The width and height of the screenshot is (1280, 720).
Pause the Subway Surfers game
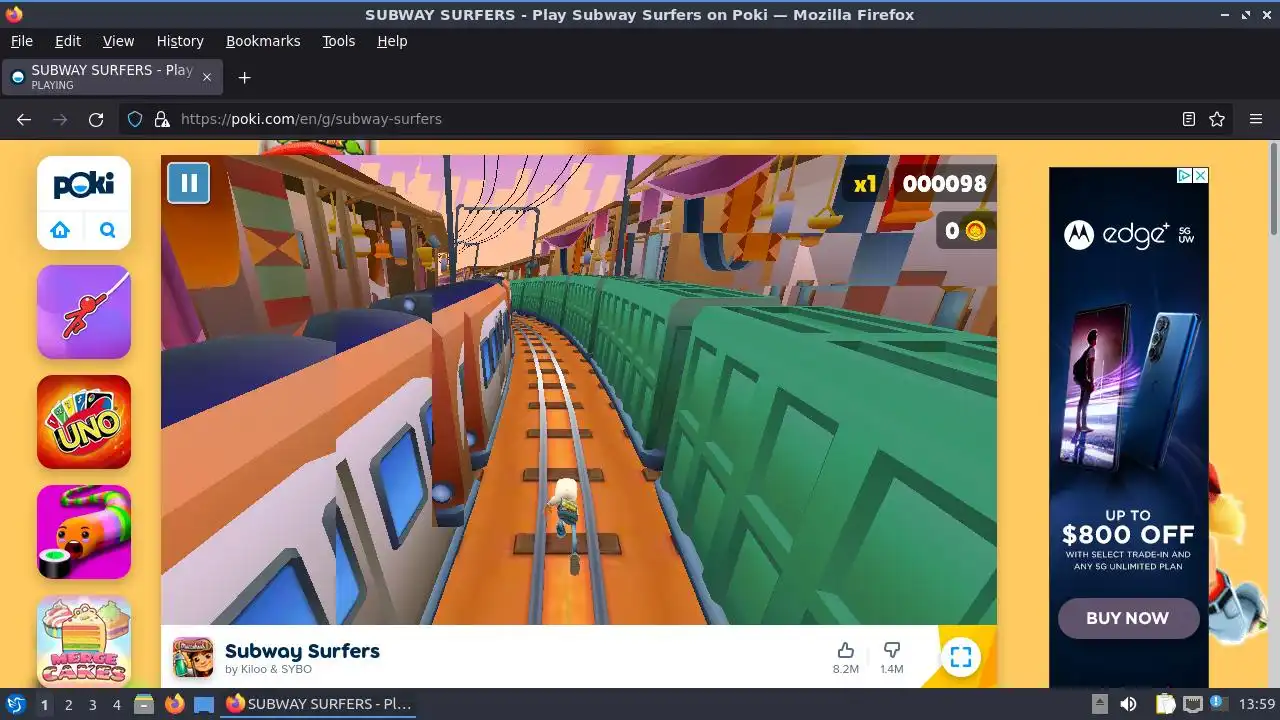[x=188, y=183]
